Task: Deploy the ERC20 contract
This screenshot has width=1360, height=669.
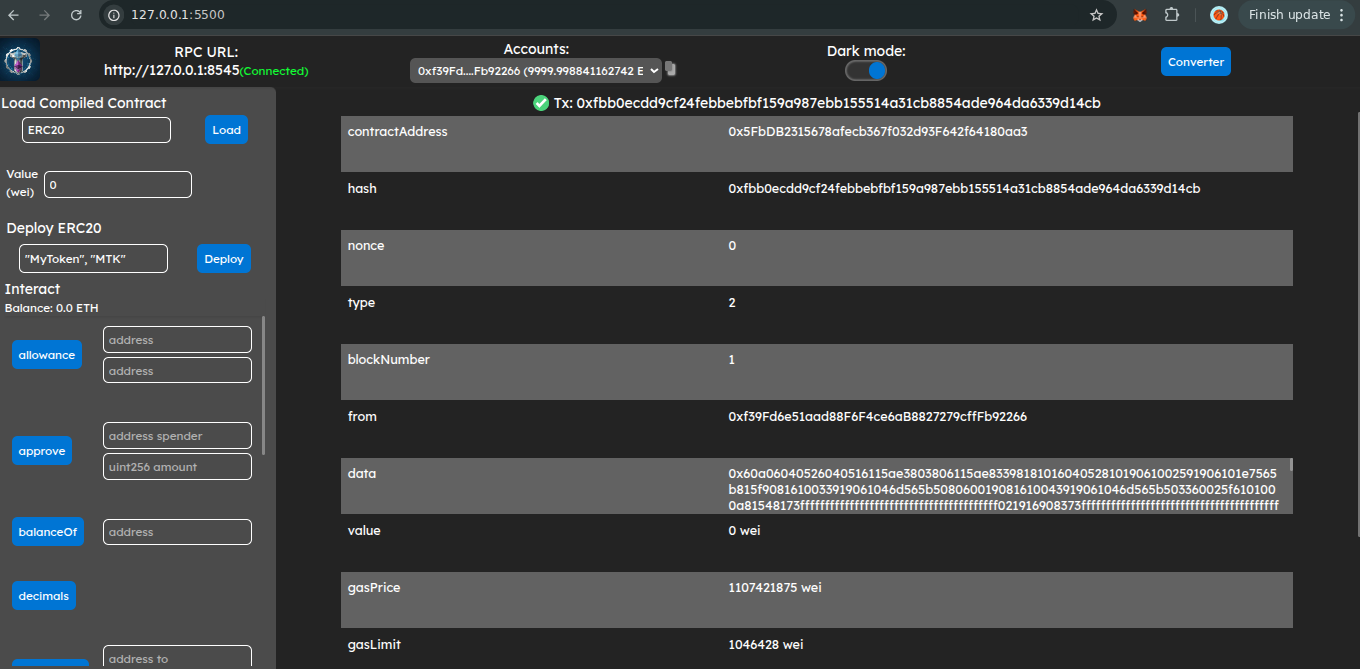Action: point(224,258)
